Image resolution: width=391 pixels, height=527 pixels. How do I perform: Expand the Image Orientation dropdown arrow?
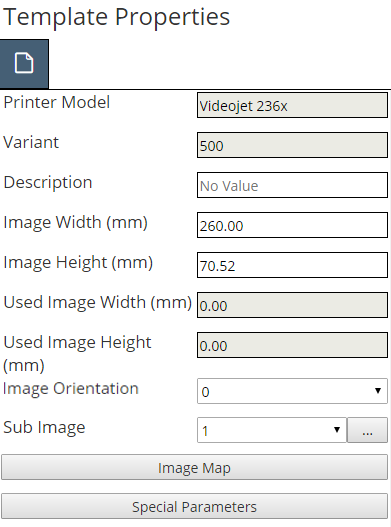(378, 391)
